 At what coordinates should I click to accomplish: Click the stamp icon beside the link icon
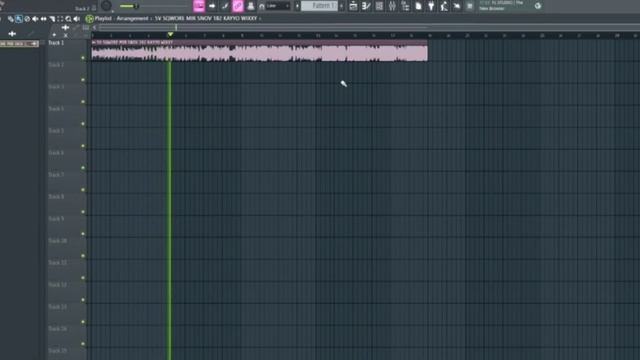click(251, 6)
